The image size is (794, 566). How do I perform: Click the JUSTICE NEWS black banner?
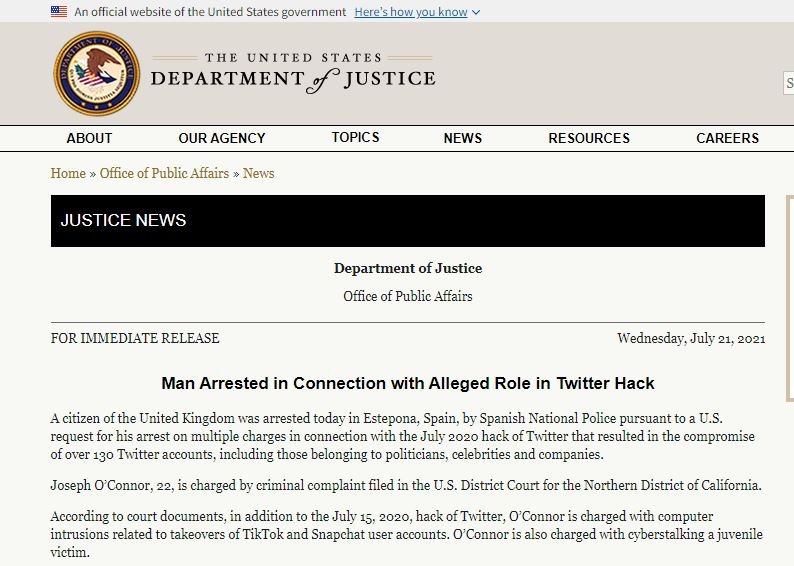[408, 221]
